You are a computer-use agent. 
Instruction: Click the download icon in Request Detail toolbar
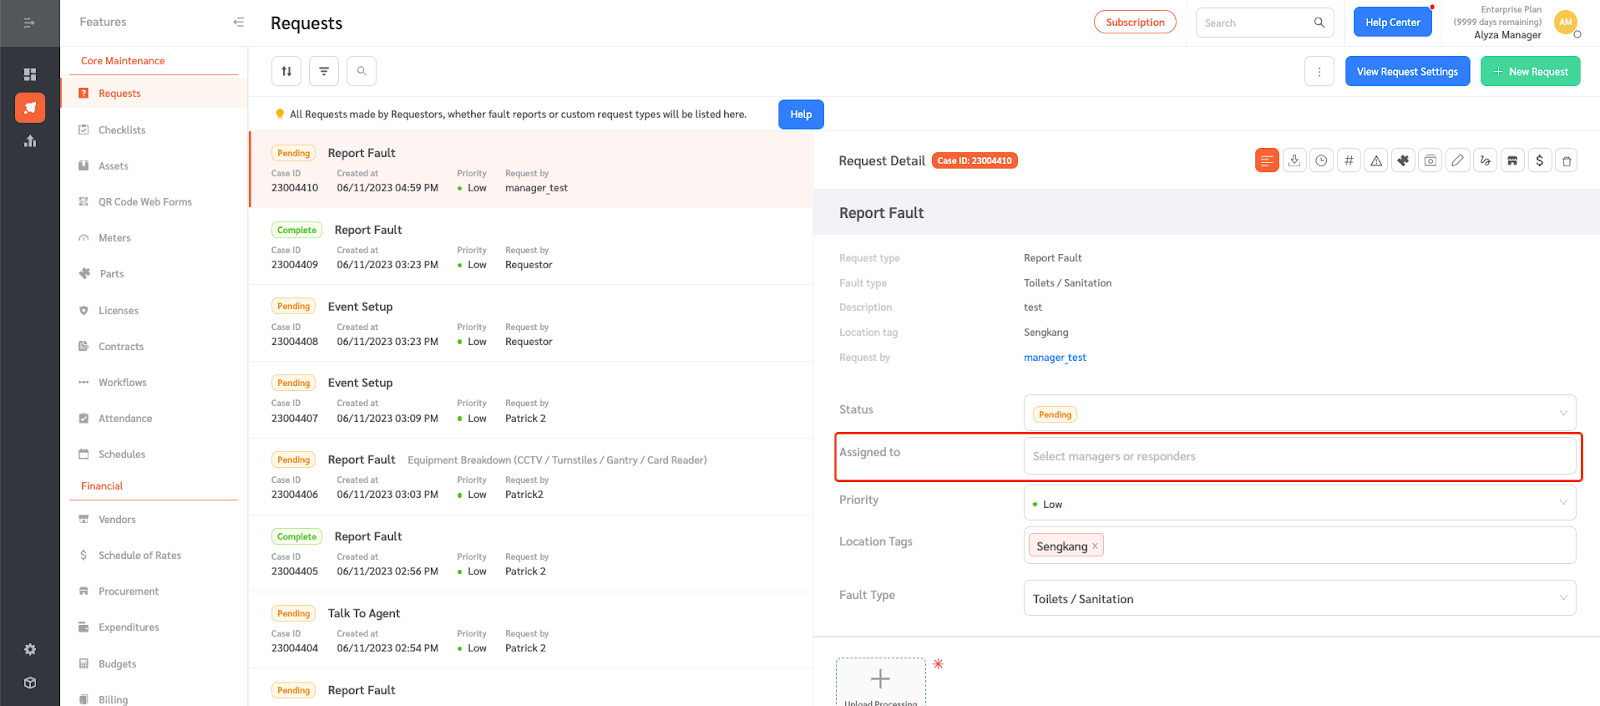(1294, 160)
